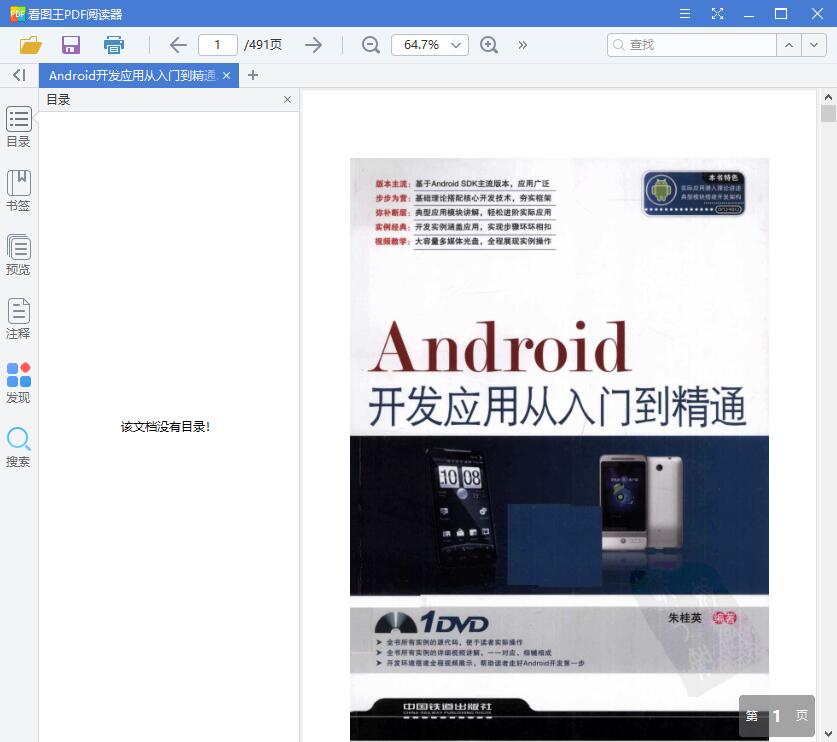Click the page number input field
This screenshot has width=837, height=742.
pos(217,44)
